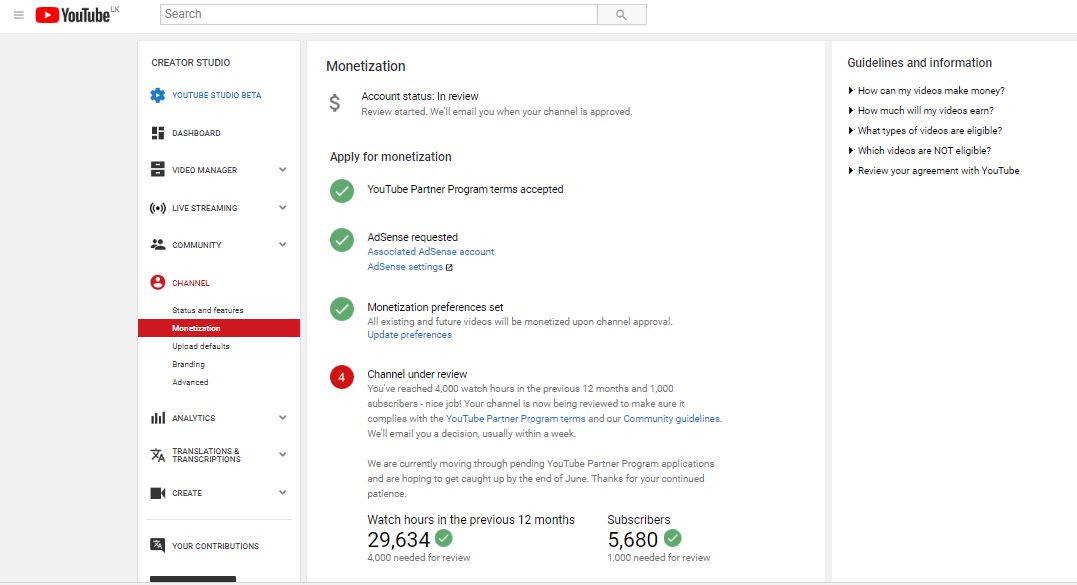
Task: Expand the Video Manager section chevron
Action: click(282, 170)
